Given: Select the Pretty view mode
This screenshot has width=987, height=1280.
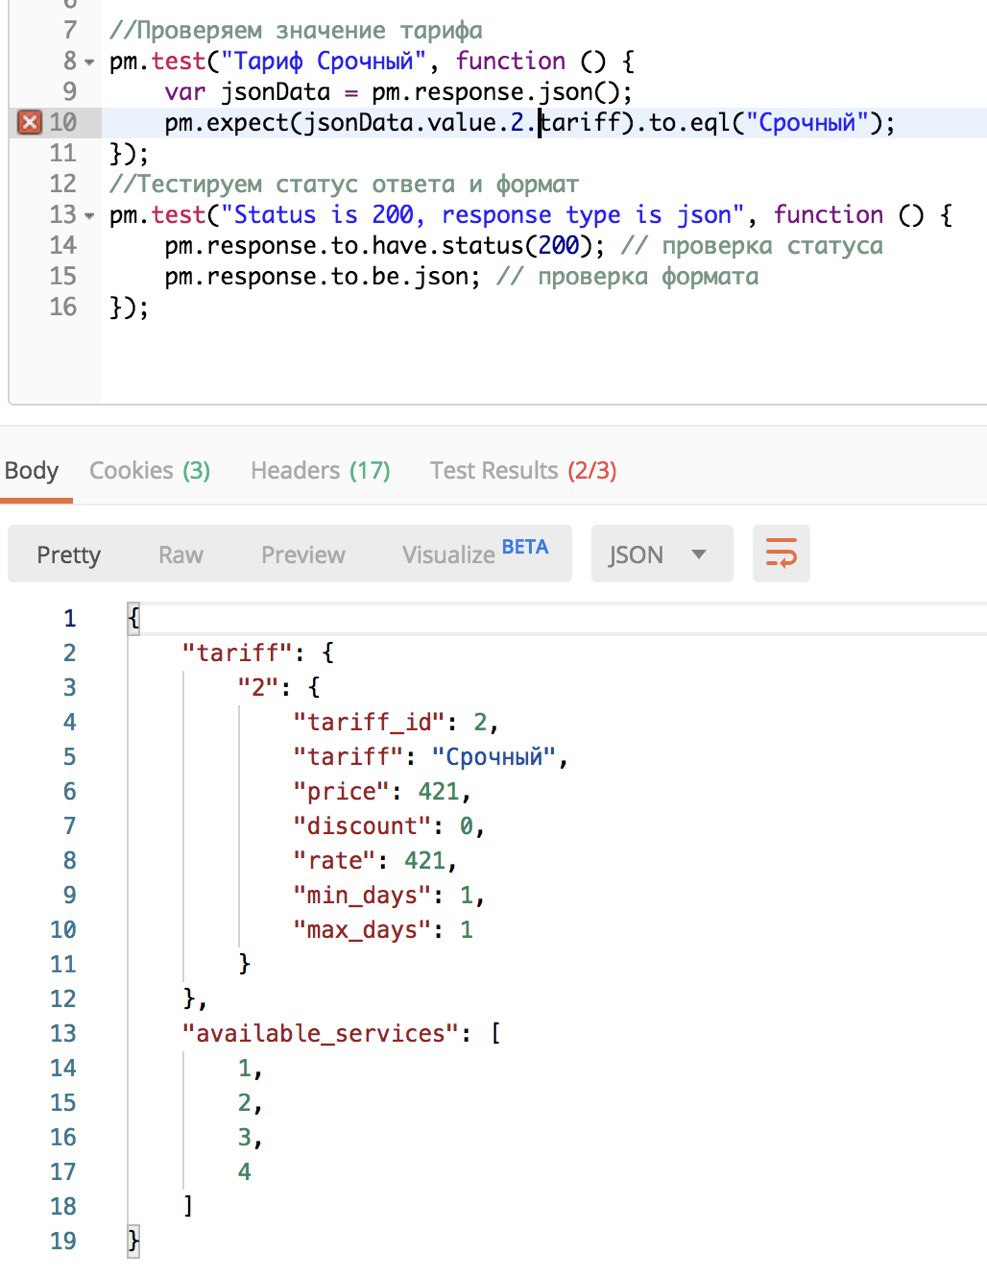Looking at the screenshot, I should pos(69,555).
